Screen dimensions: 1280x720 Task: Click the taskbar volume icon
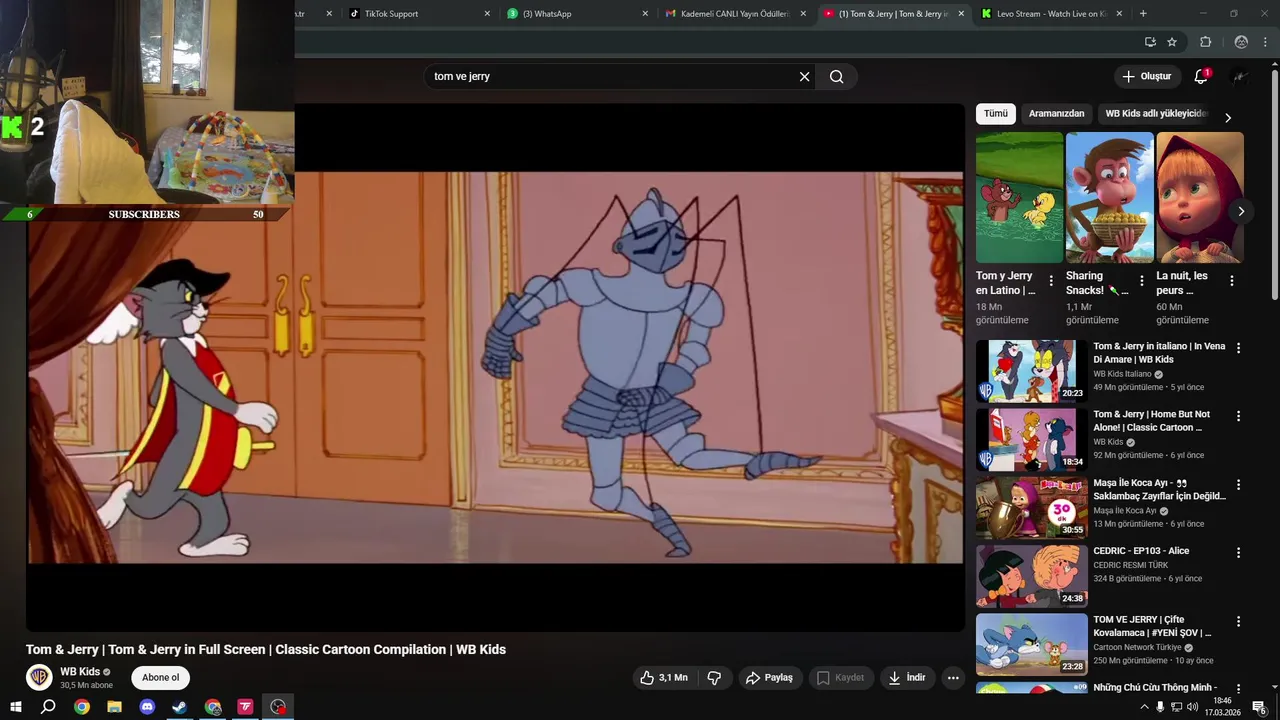tap(1192, 707)
